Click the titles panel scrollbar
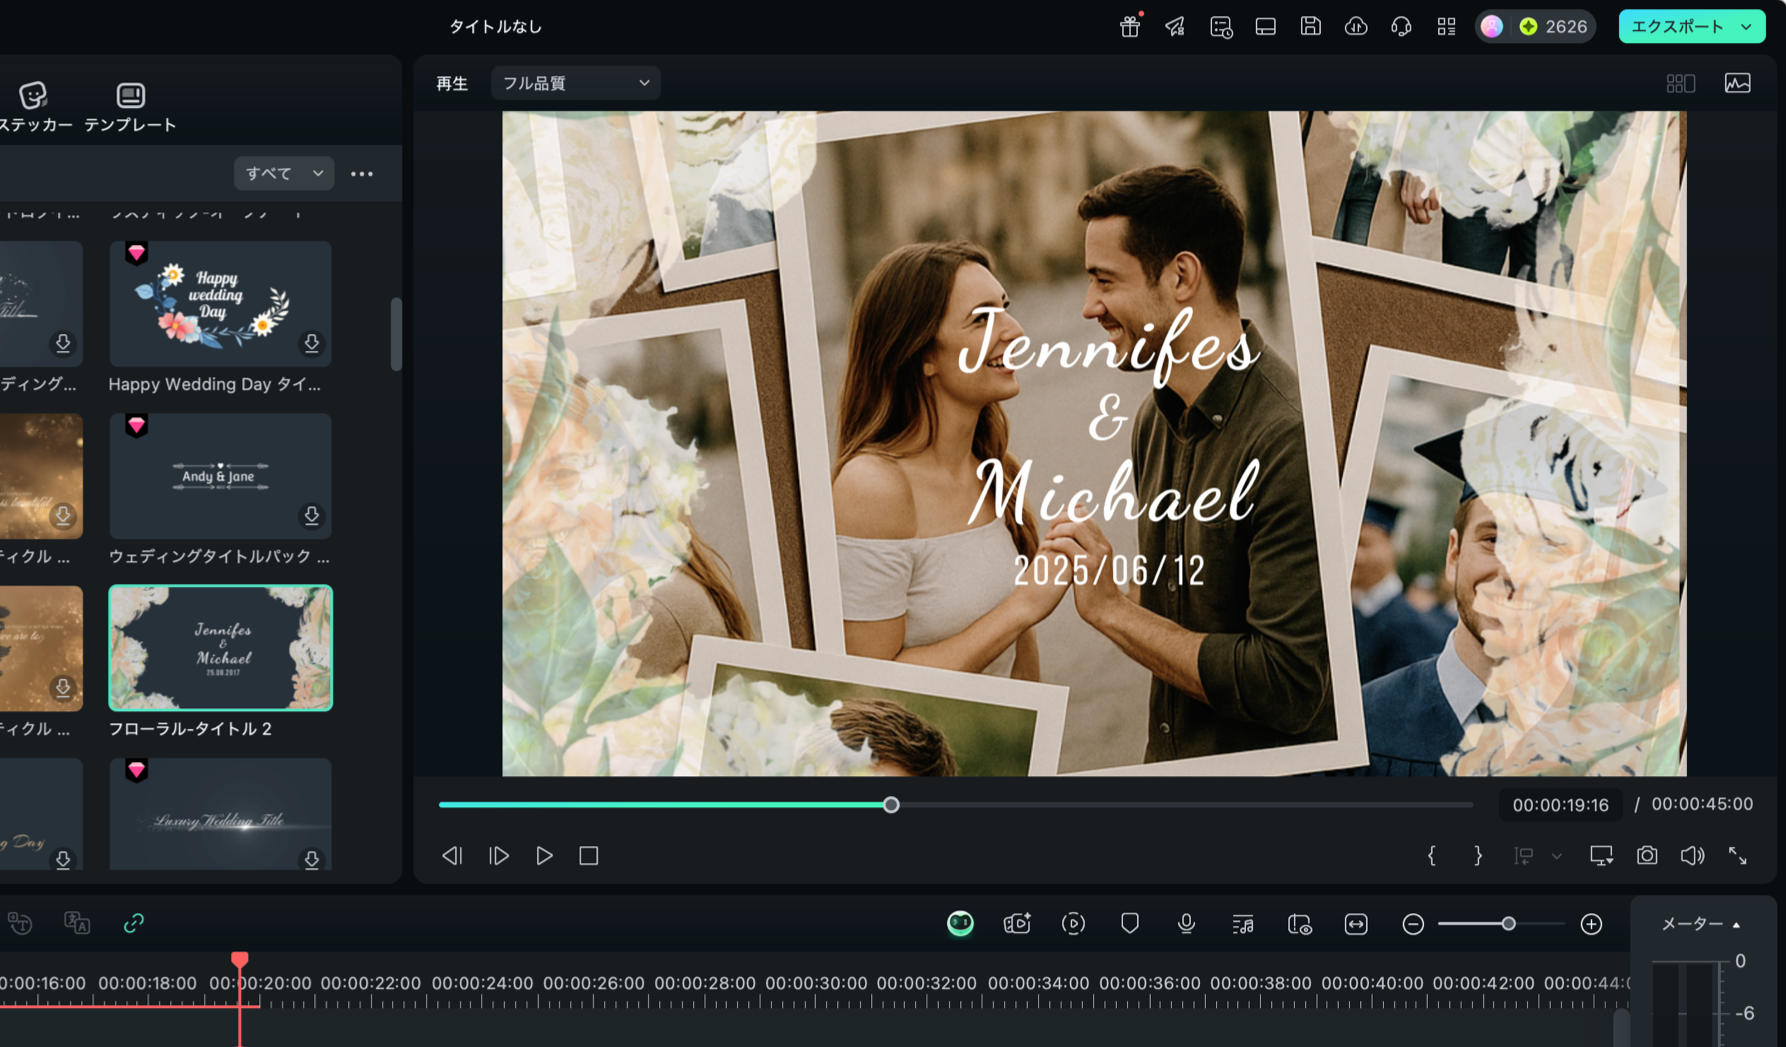This screenshot has height=1047, width=1786. point(396,334)
